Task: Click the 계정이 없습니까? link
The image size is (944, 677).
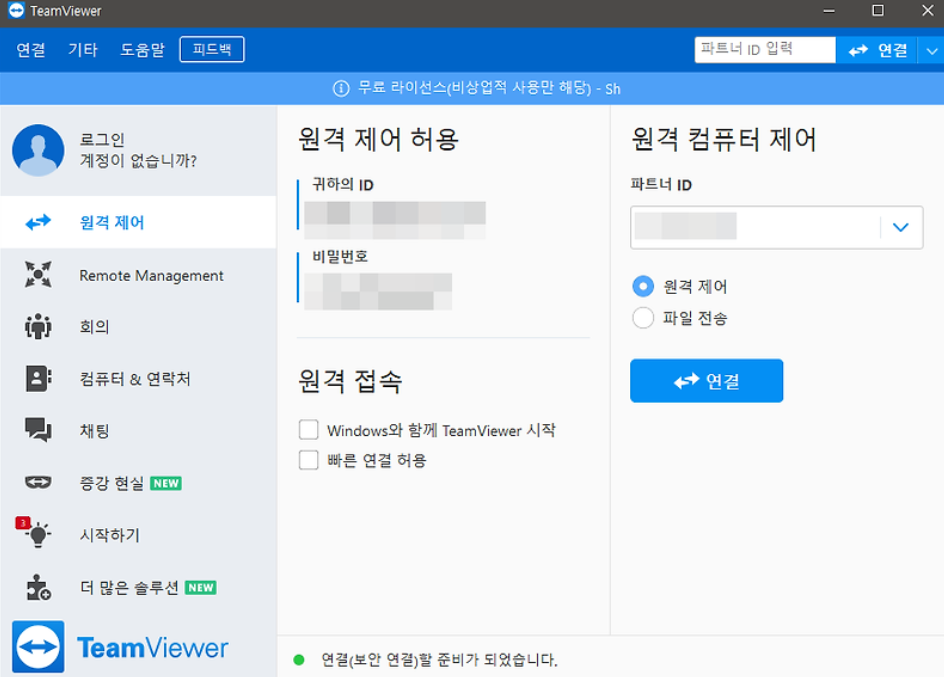Action: coord(138,161)
